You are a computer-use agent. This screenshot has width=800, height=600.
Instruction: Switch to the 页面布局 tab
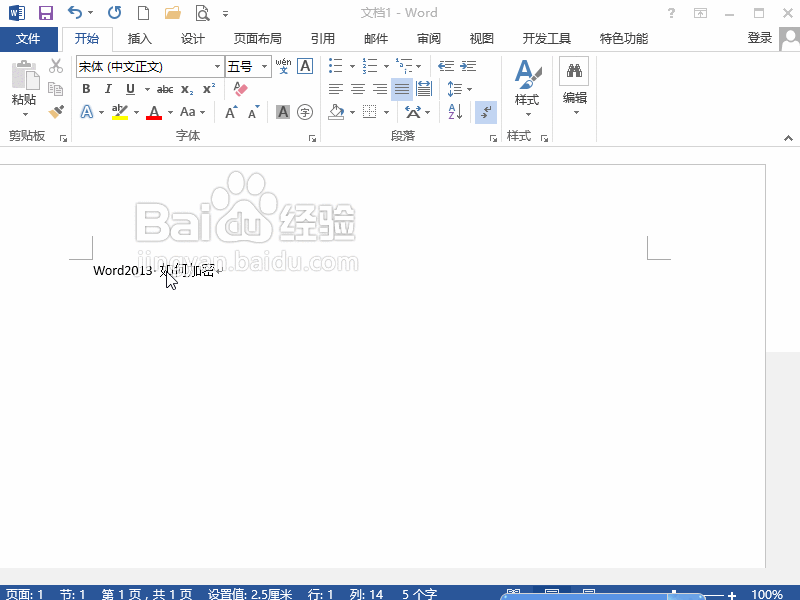point(258,39)
